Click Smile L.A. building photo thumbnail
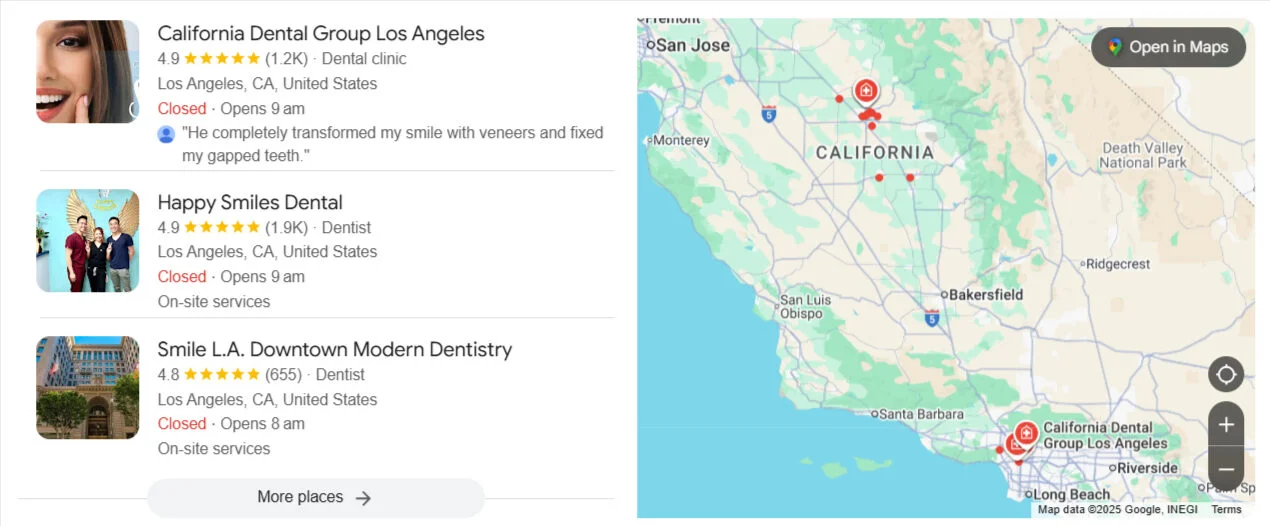The image size is (1270, 526). coord(88,388)
